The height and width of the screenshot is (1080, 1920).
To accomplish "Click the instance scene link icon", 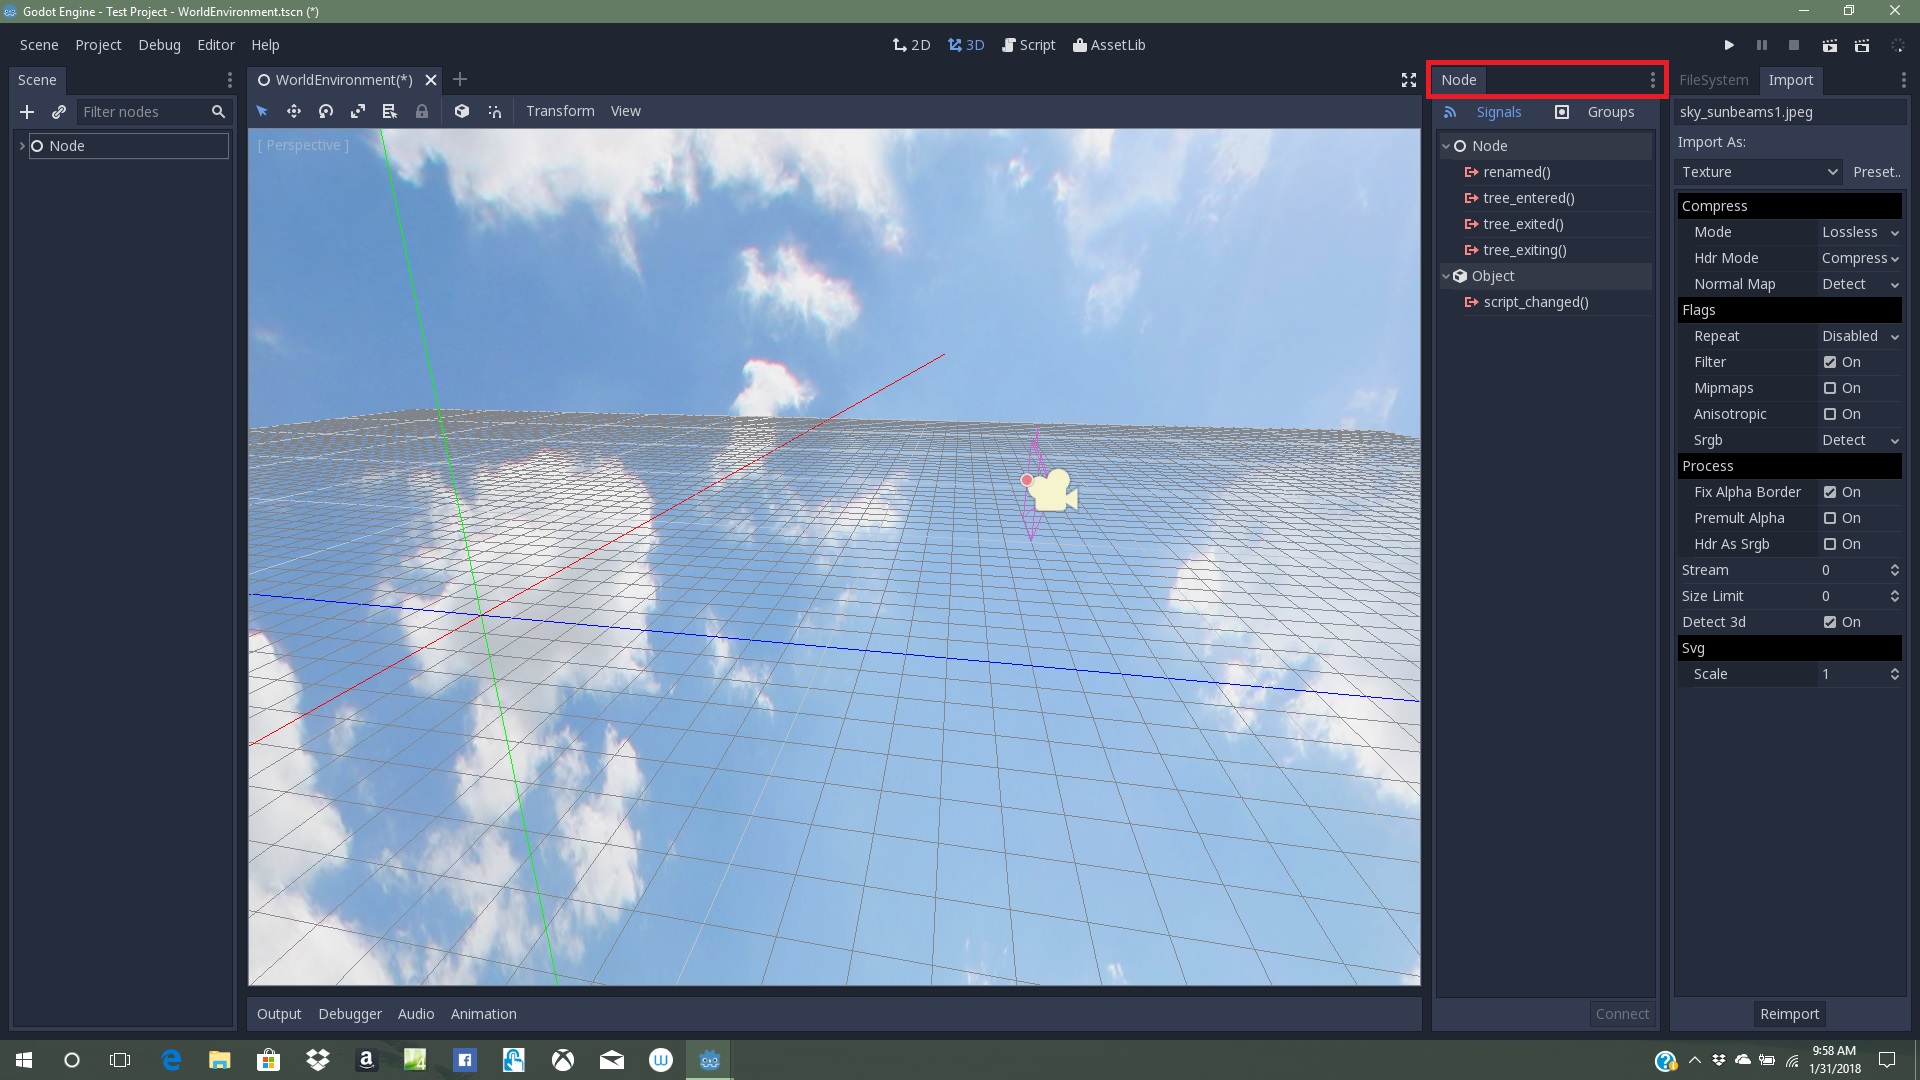I will click(59, 112).
